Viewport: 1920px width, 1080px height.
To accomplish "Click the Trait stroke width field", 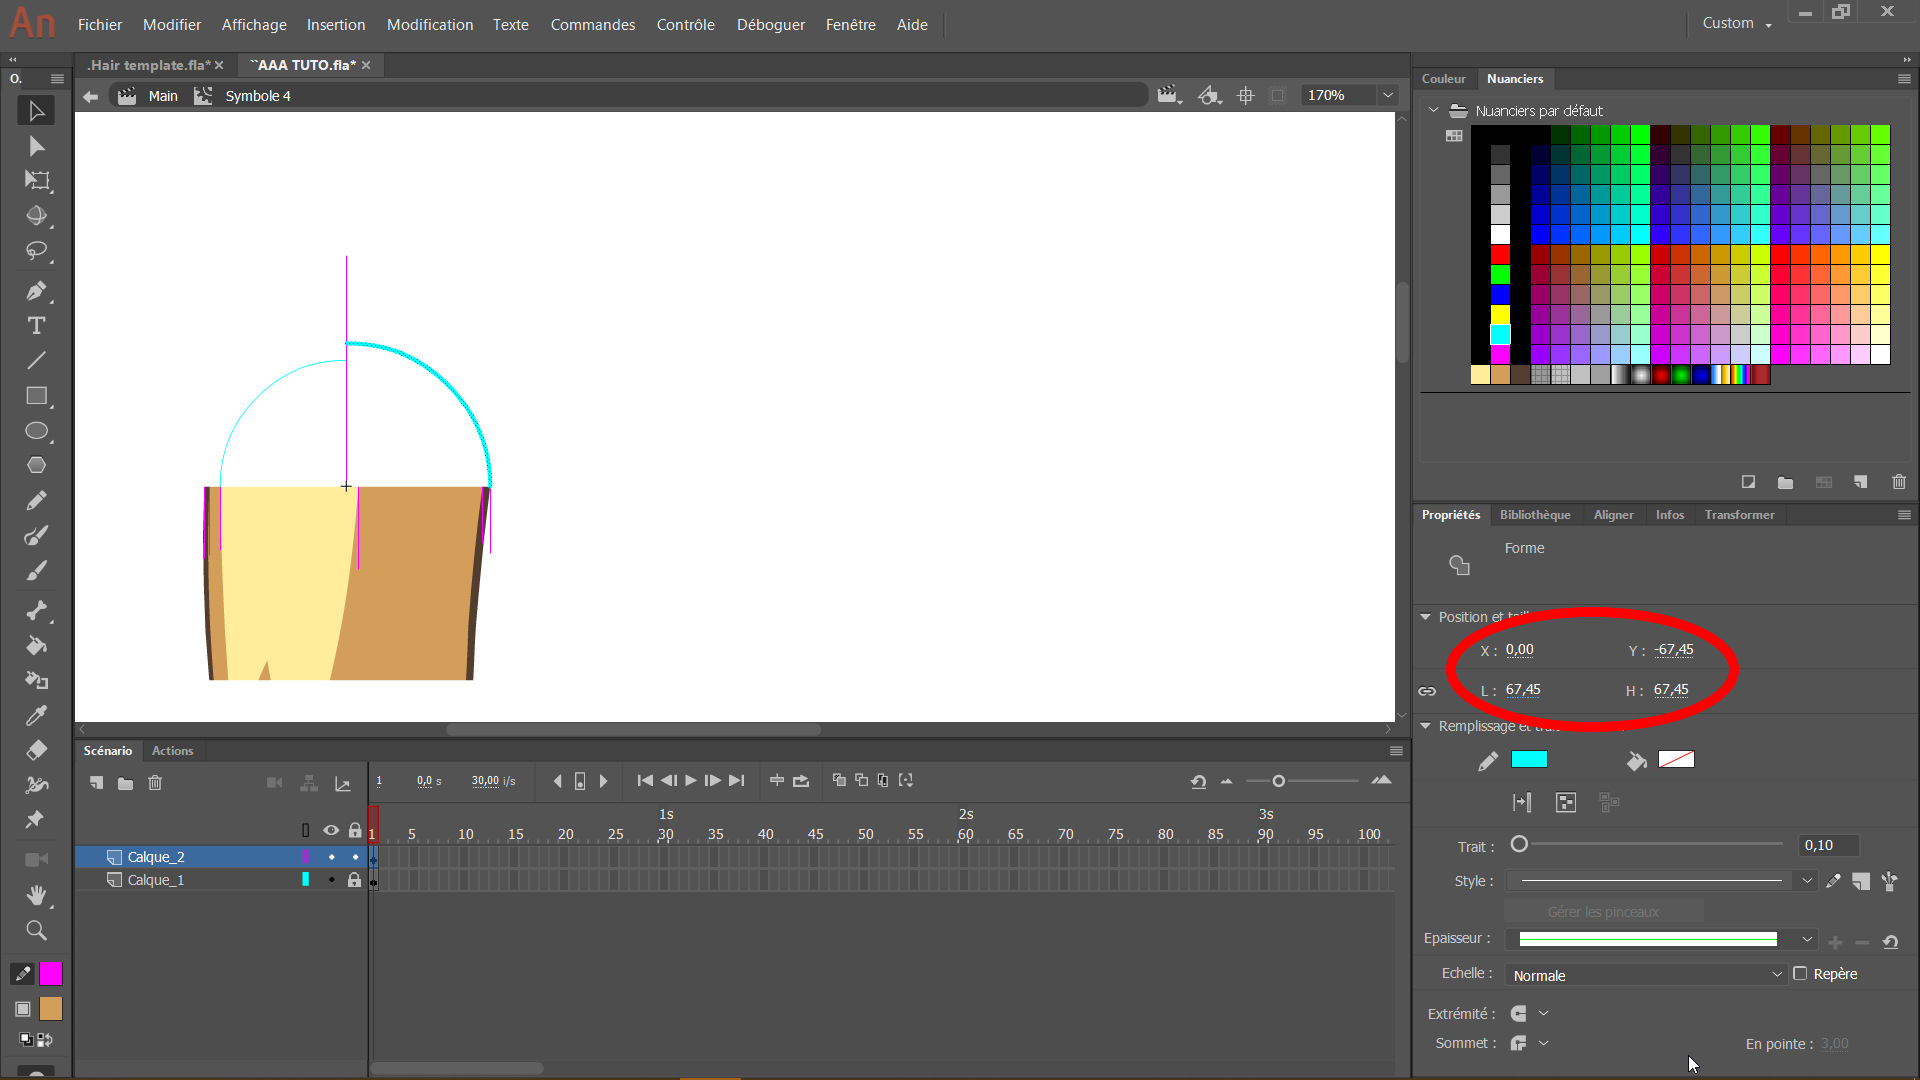I will 1827,846.
